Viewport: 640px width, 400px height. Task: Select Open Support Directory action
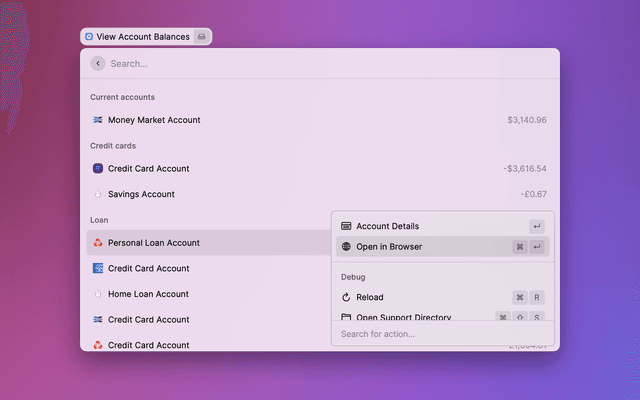[x=403, y=317]
